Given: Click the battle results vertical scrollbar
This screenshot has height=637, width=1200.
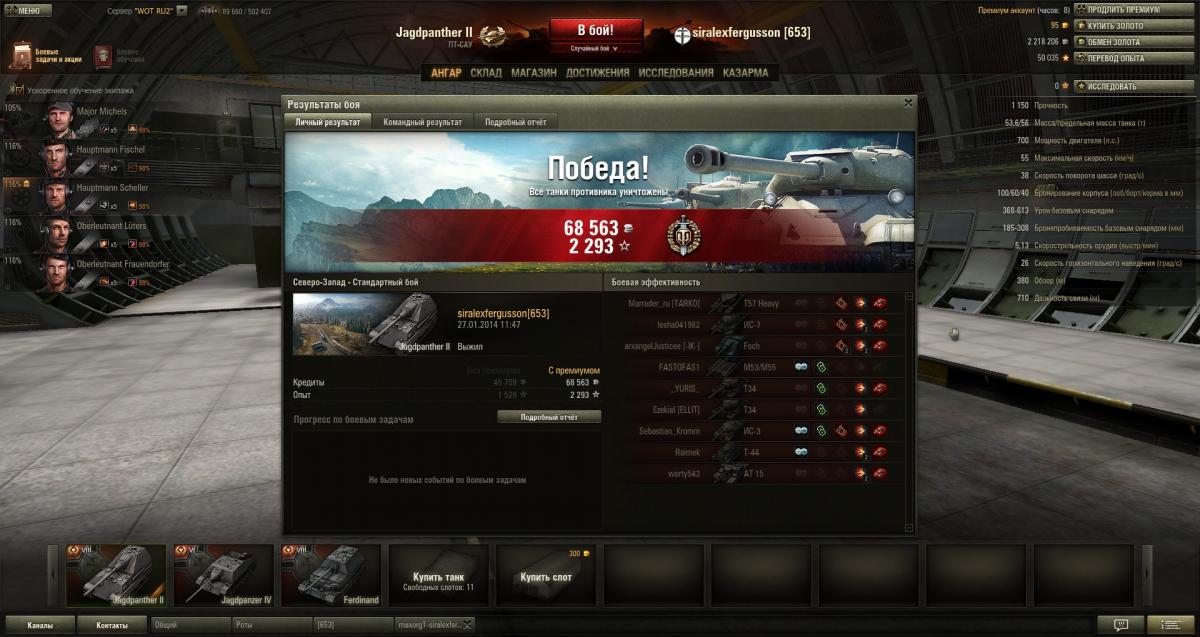Looking at the screenshot, I should click(909, 411).
